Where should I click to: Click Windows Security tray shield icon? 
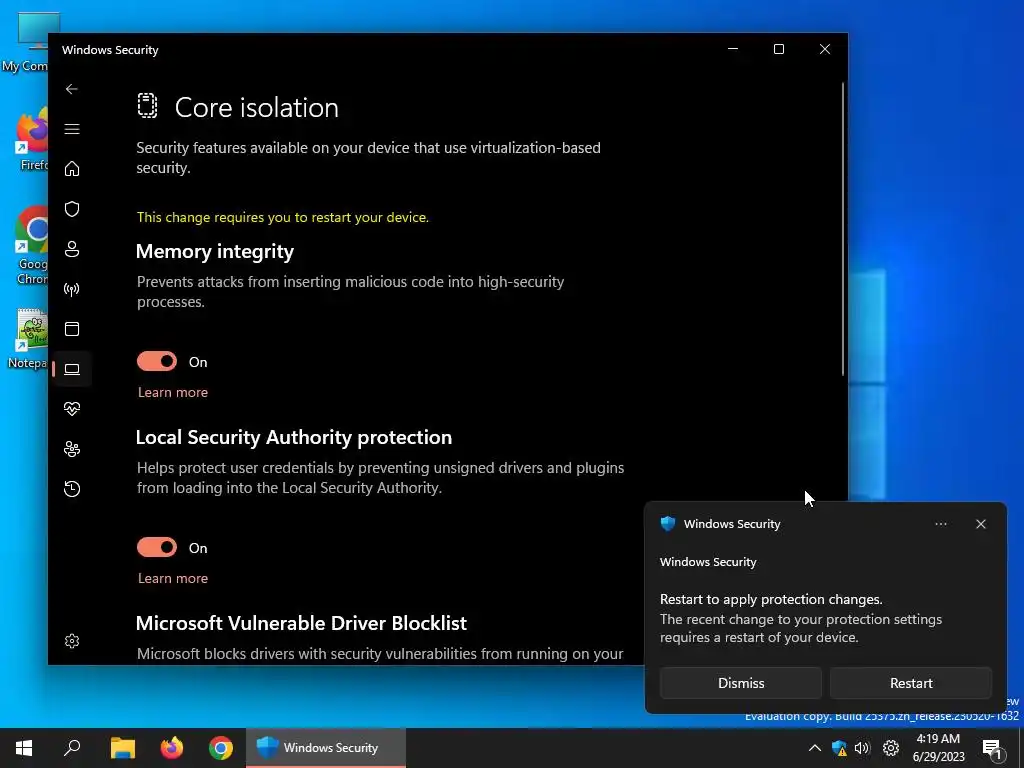click(839, 748)
